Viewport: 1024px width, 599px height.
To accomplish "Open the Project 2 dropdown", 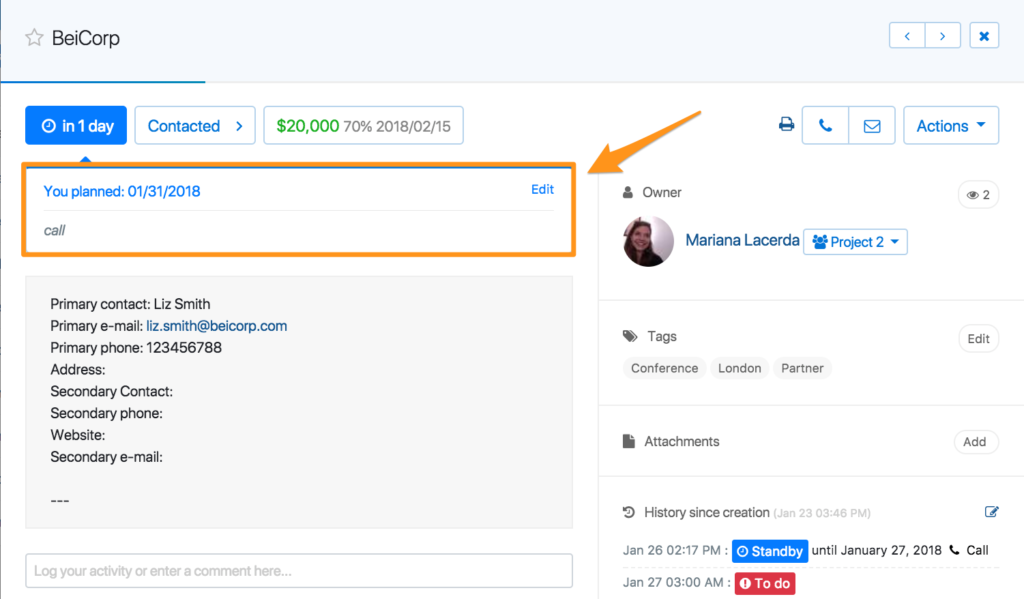I will click(855, 241).
